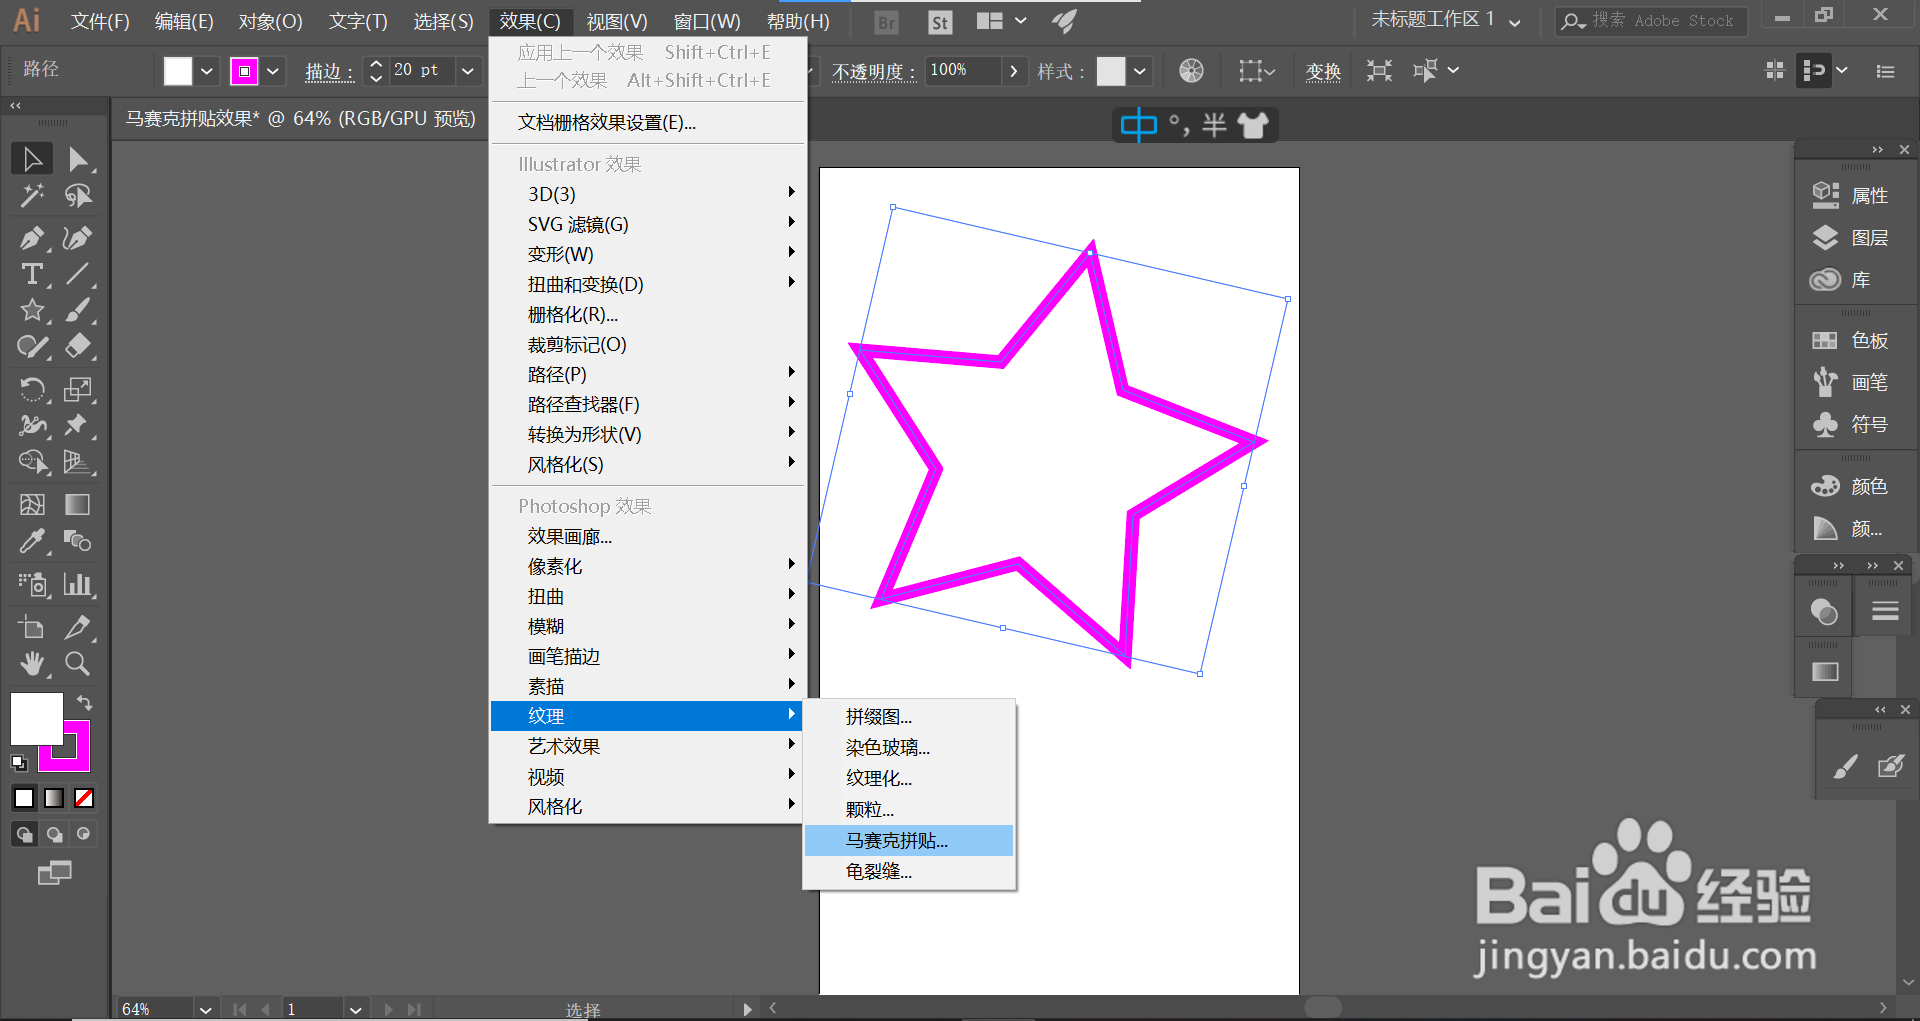
Task: Open the Layers (图层) panel
Action: (1850, 237)
